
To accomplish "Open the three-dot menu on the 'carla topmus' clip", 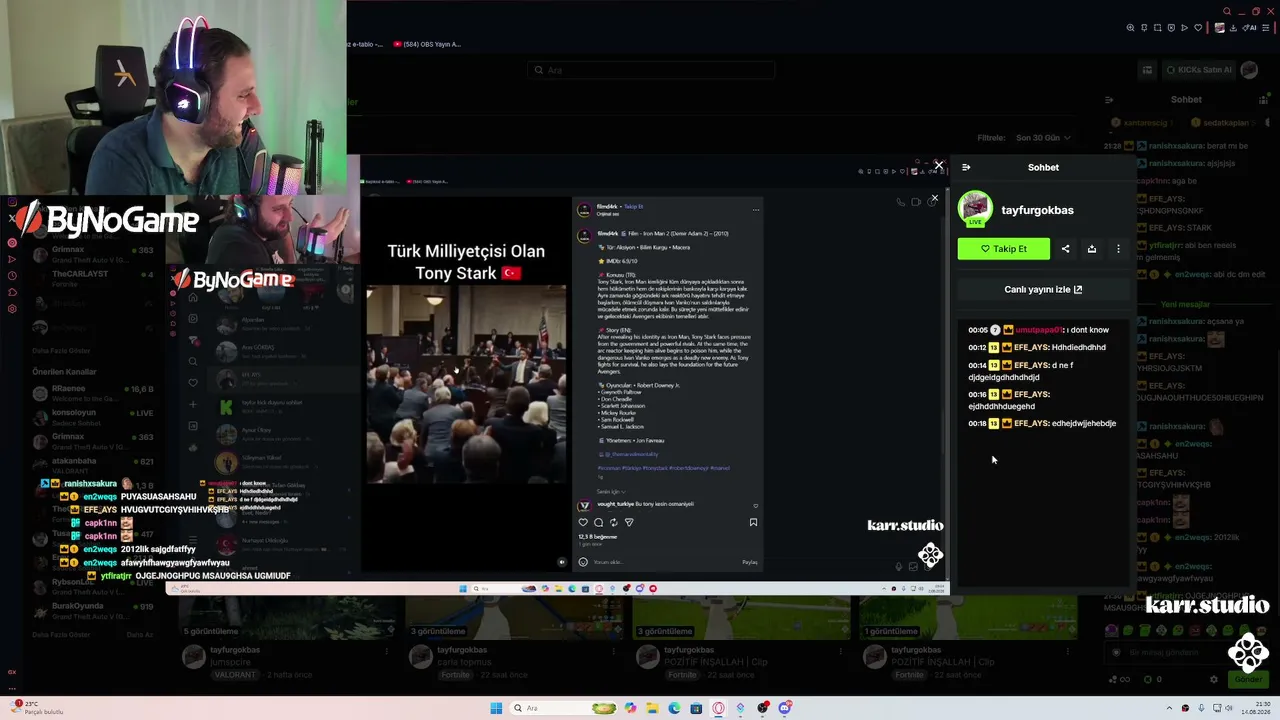I will (613, 650).
